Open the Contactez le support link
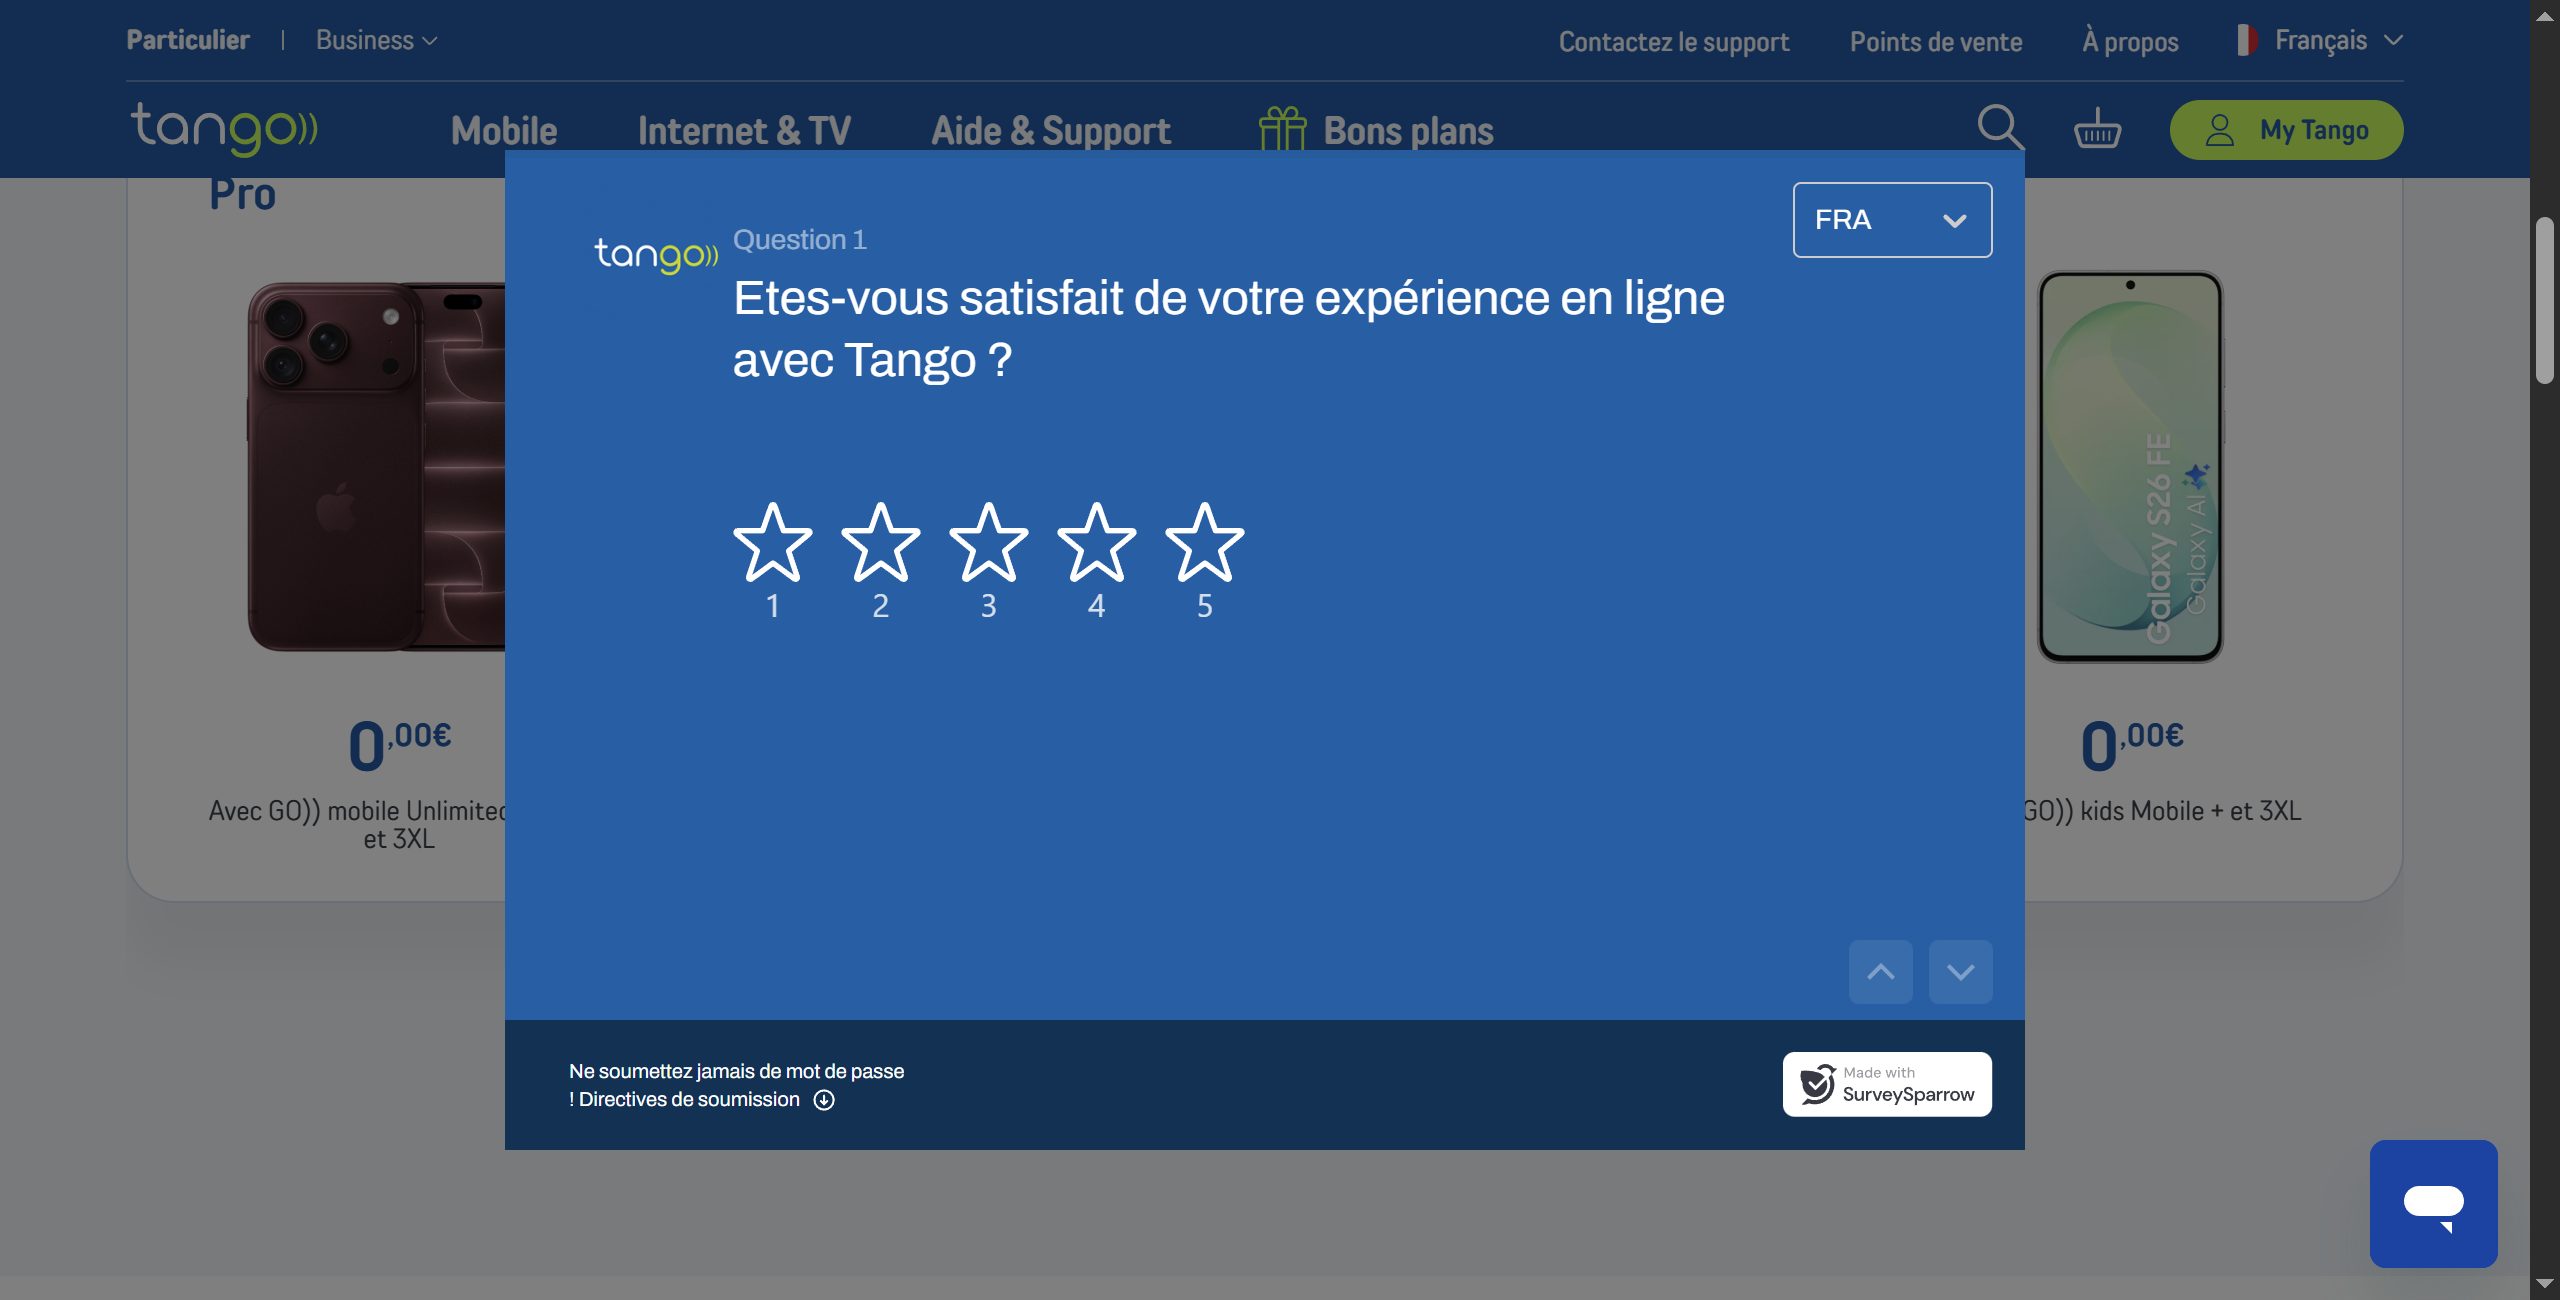 point(1674,42)
